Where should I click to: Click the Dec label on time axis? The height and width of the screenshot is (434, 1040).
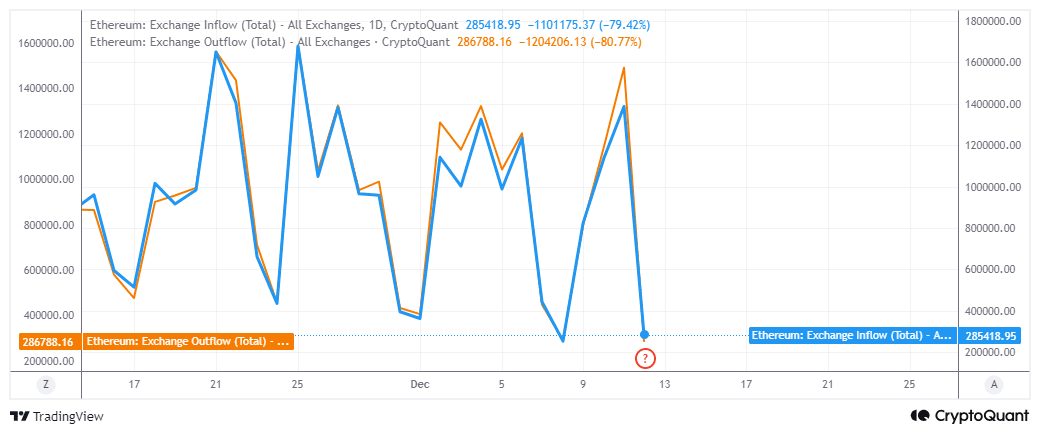coord(420,384)
